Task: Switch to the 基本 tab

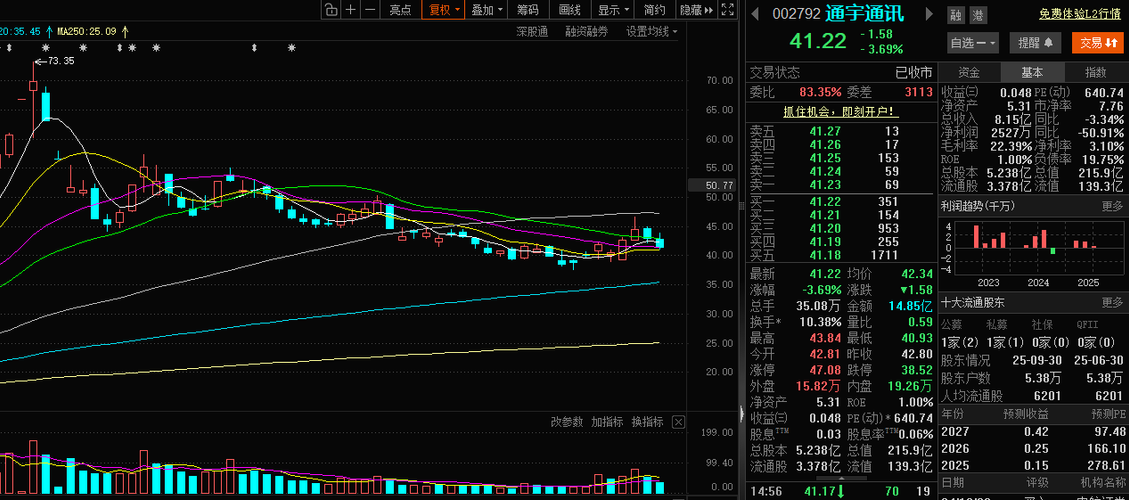Action: click(x=1032, y=72)
